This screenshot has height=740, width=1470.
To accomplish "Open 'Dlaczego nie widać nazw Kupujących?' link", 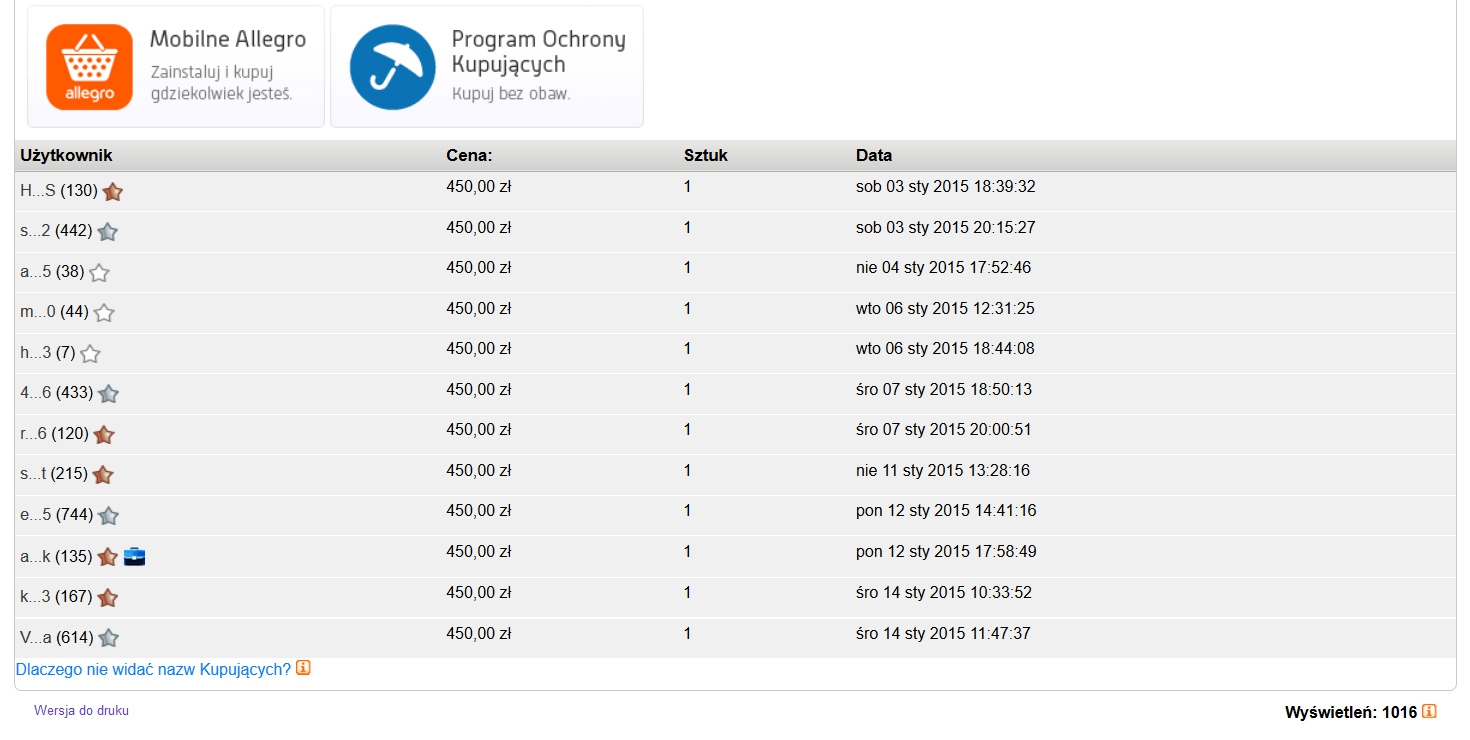I will (153, 669).
